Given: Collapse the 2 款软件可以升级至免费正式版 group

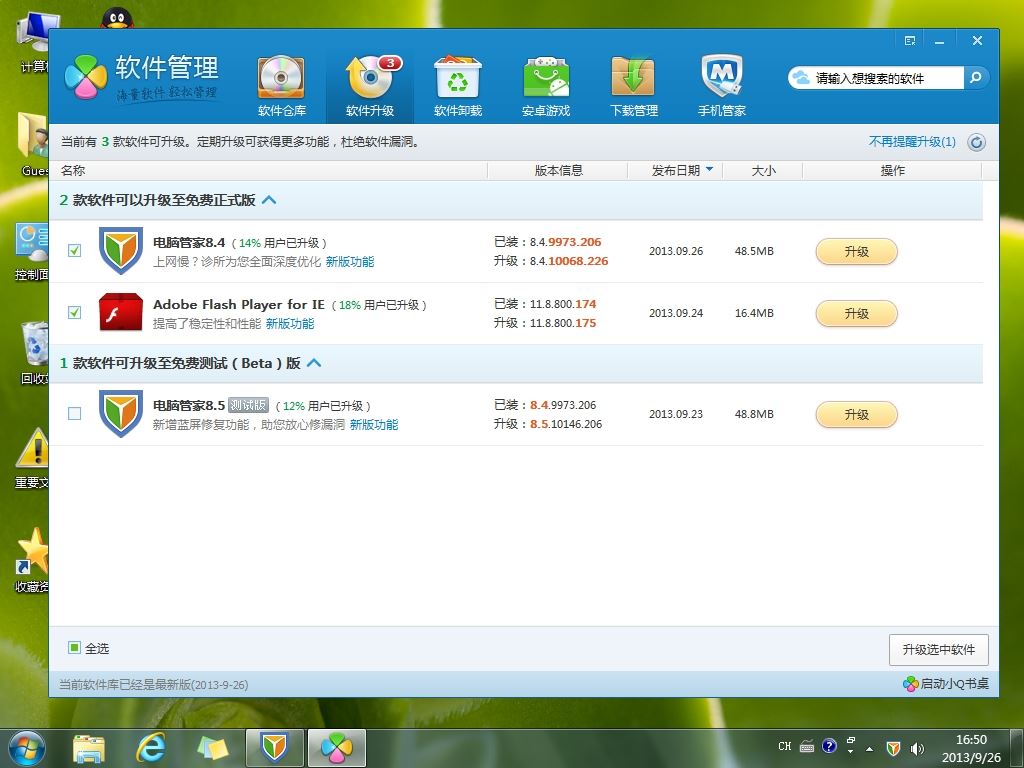Looking at the screenshot, I should (269, 200).
